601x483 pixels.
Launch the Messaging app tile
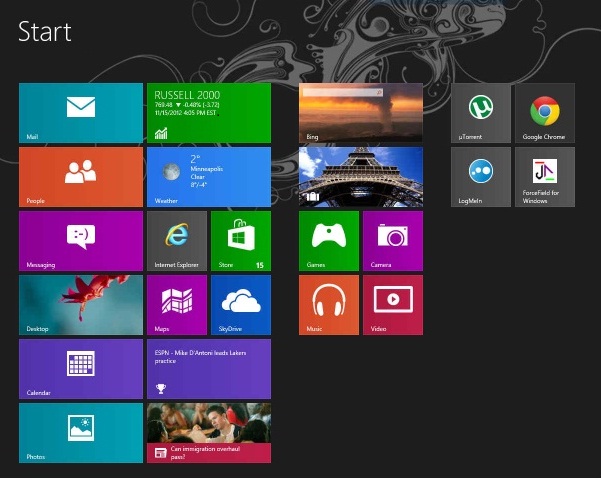click(81, 241)
